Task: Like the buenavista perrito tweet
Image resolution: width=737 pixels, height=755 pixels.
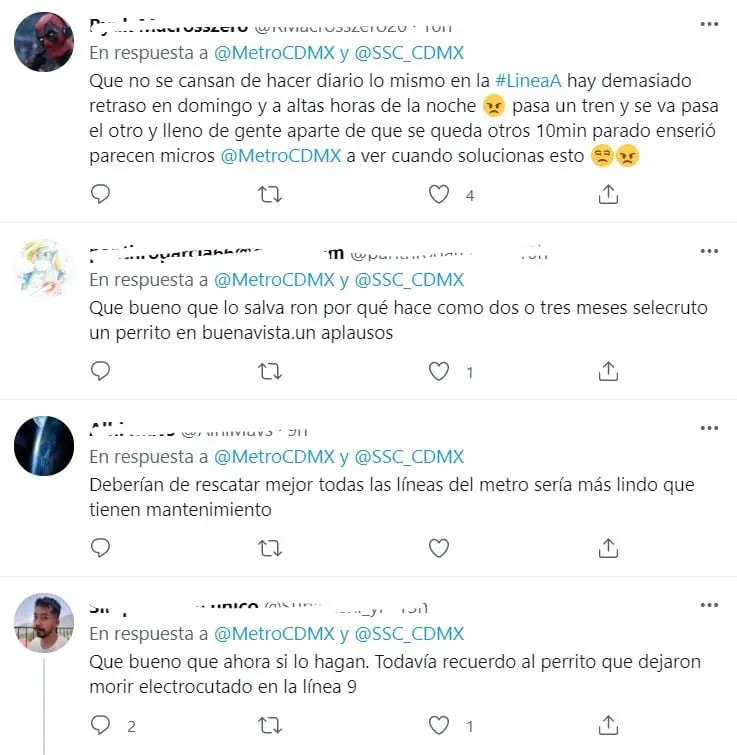Action: pyautogui.click(x=439, y=372)
